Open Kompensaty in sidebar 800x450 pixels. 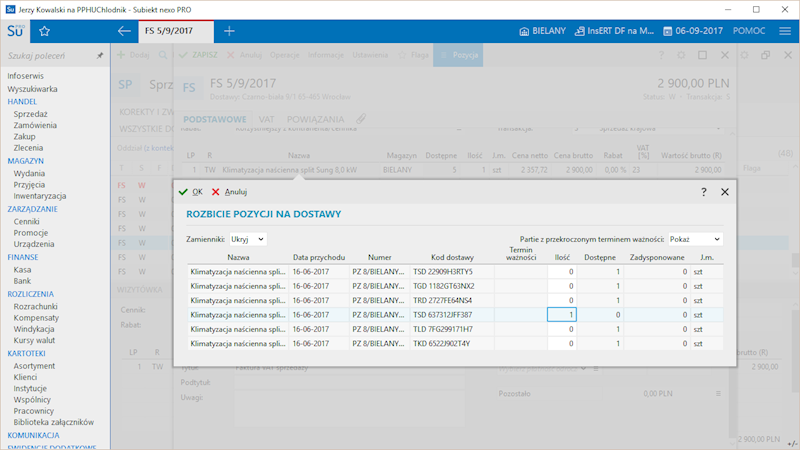click(x=36, y=317)
